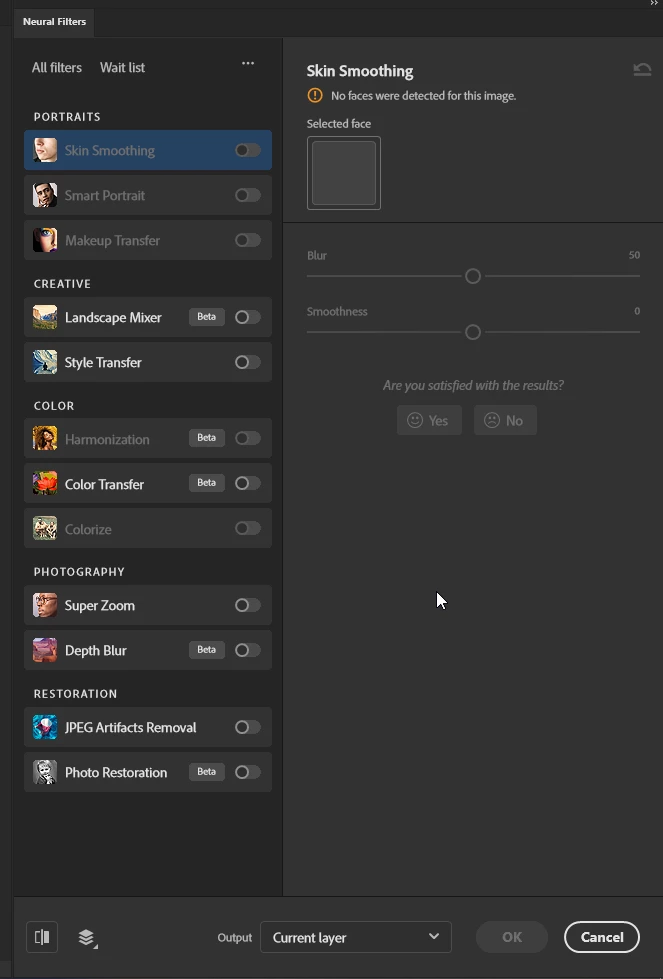Click the RESTORATION section header
This screenshot has height=979, width=663.
pyautogui.click(x=76, y=694)
